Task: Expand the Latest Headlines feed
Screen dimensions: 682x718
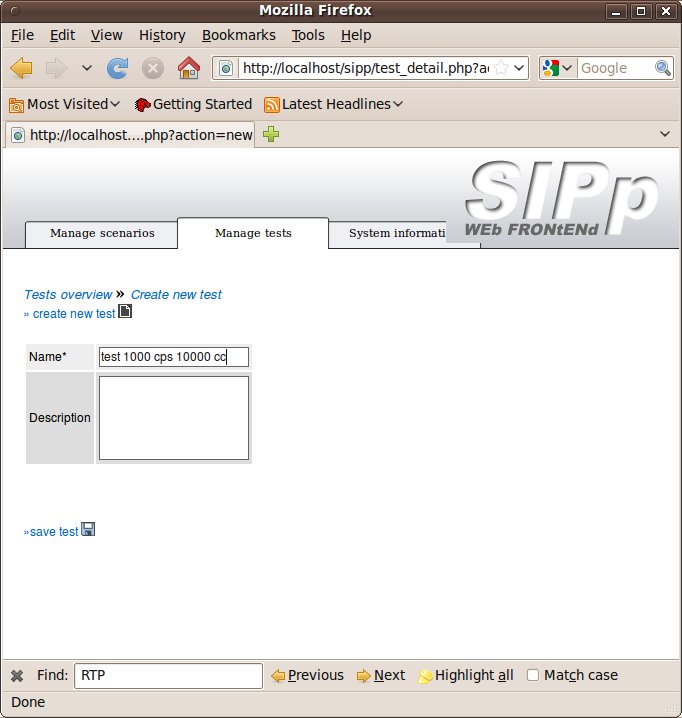Action: [333, 104]
